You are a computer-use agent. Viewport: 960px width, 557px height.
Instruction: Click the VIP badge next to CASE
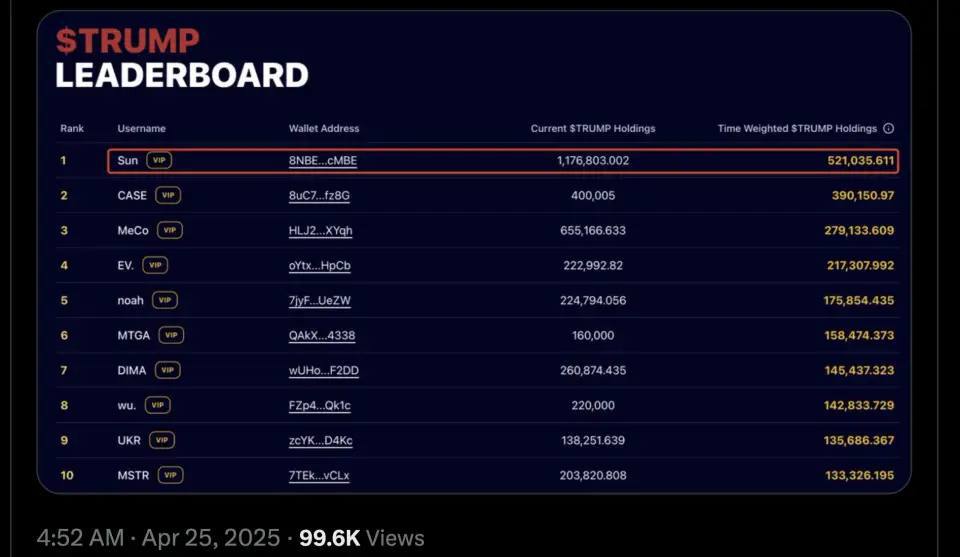coord(168,195)
